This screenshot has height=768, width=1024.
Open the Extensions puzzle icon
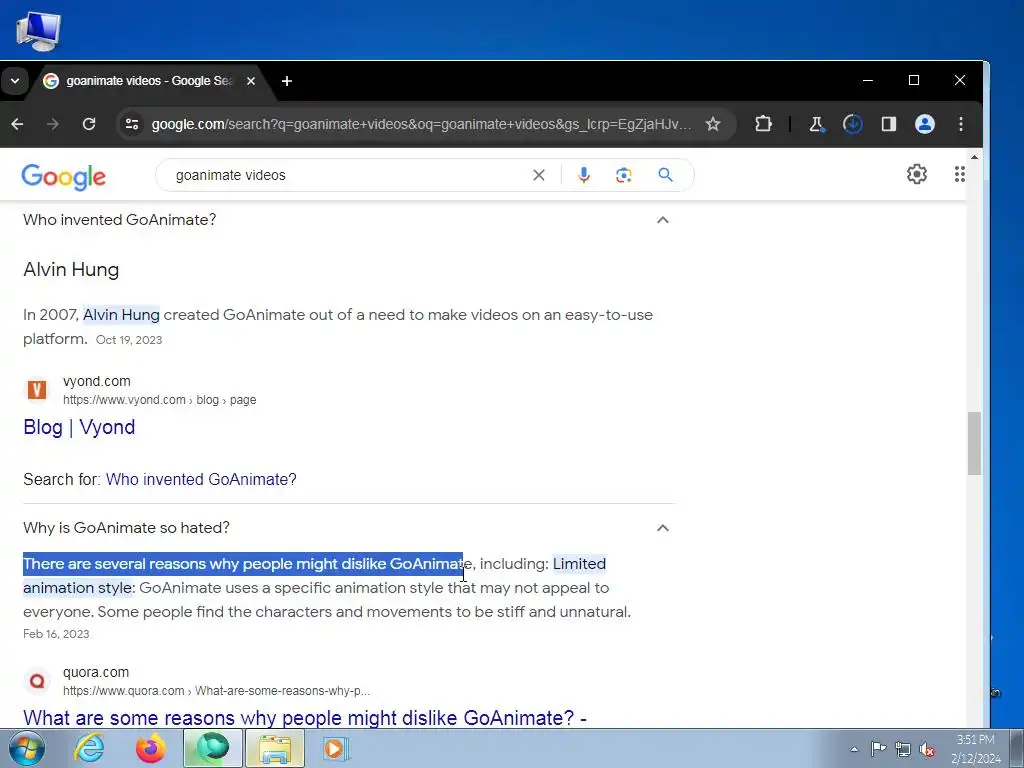point(763,124)
